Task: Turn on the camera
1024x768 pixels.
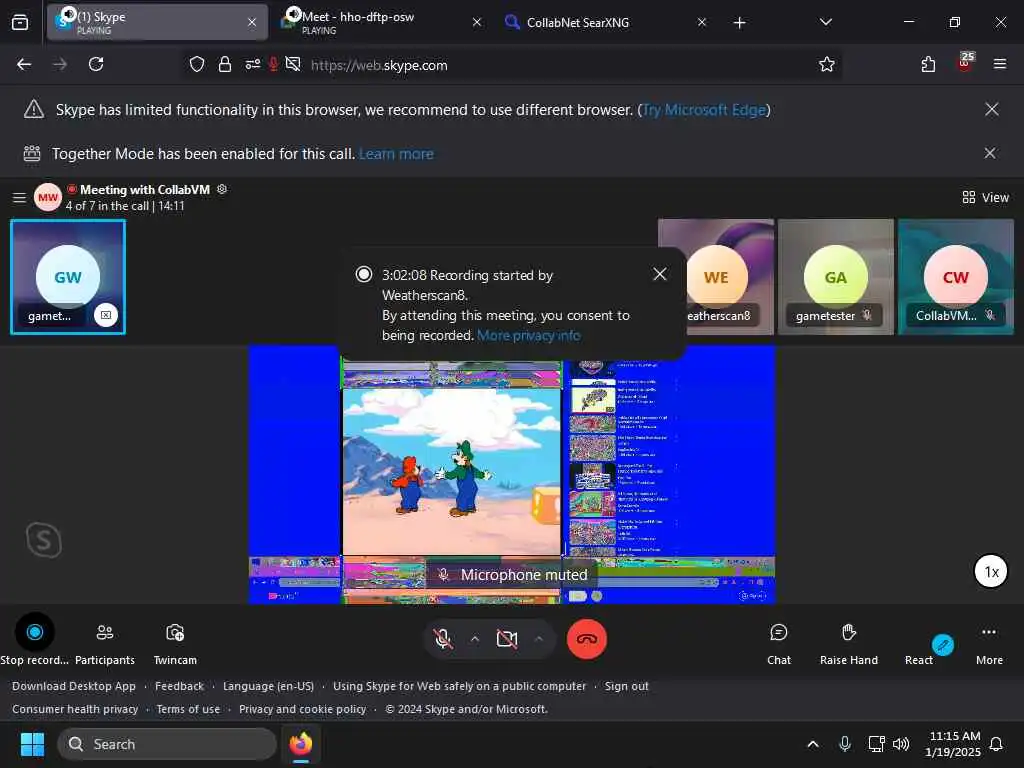Action: (507, 639)
